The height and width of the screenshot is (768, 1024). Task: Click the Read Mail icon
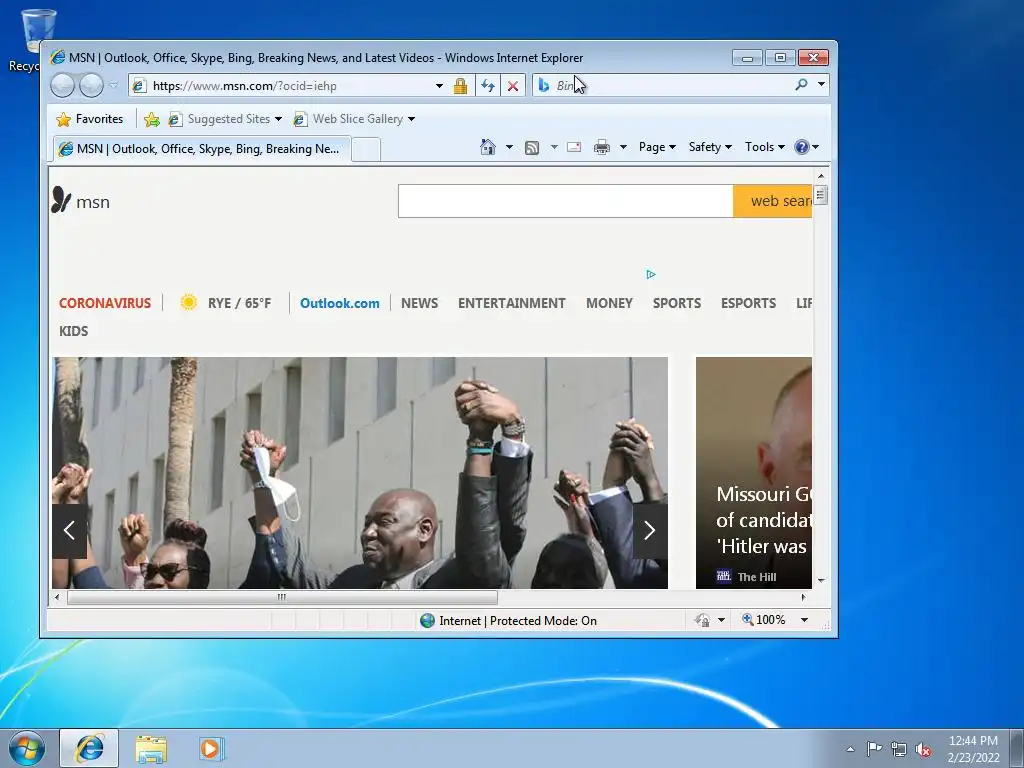[x=574, y=147]
